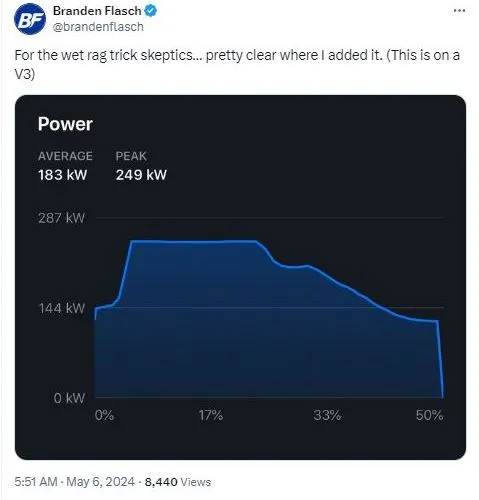
Task: Click the blue verified badge
Action: [151, 11]
